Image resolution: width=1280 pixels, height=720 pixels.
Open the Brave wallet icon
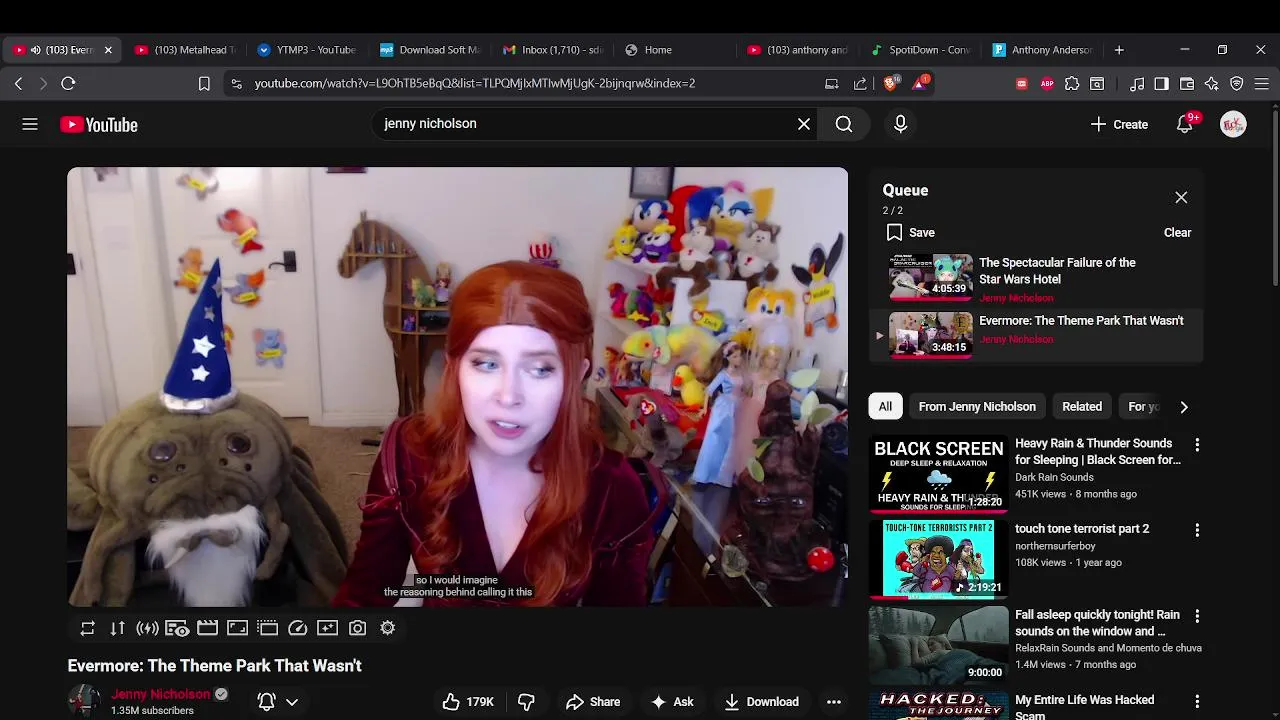pyautogui.click(x=1187, y=84)
